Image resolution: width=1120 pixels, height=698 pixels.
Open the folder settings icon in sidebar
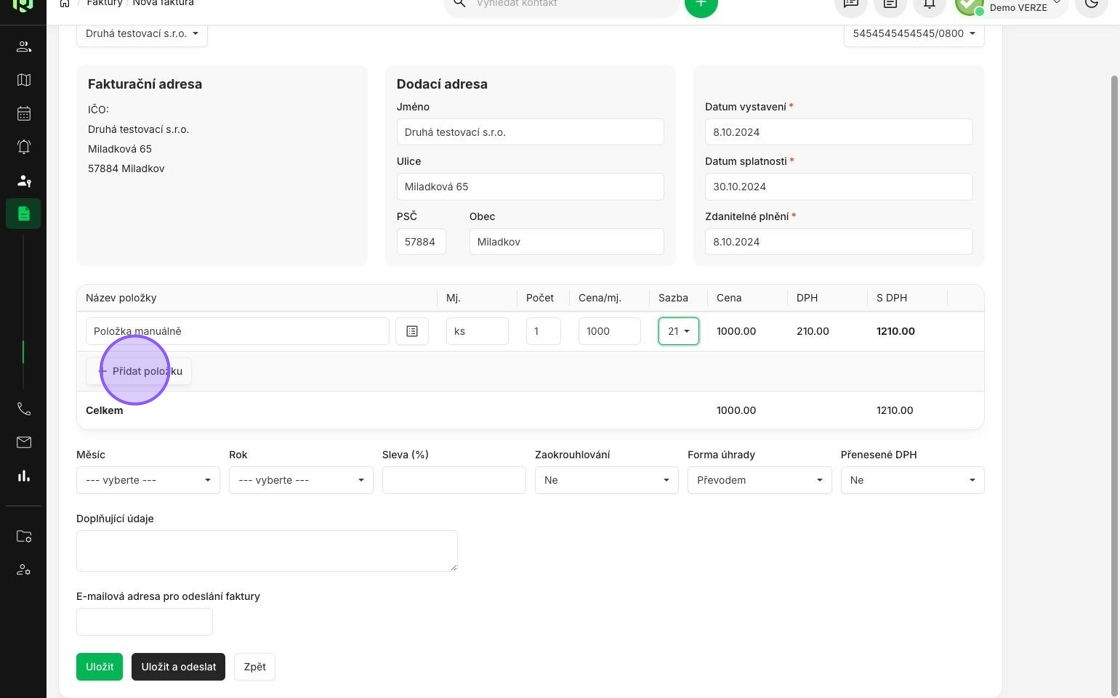pyautogui.click(x=24, y=537)
